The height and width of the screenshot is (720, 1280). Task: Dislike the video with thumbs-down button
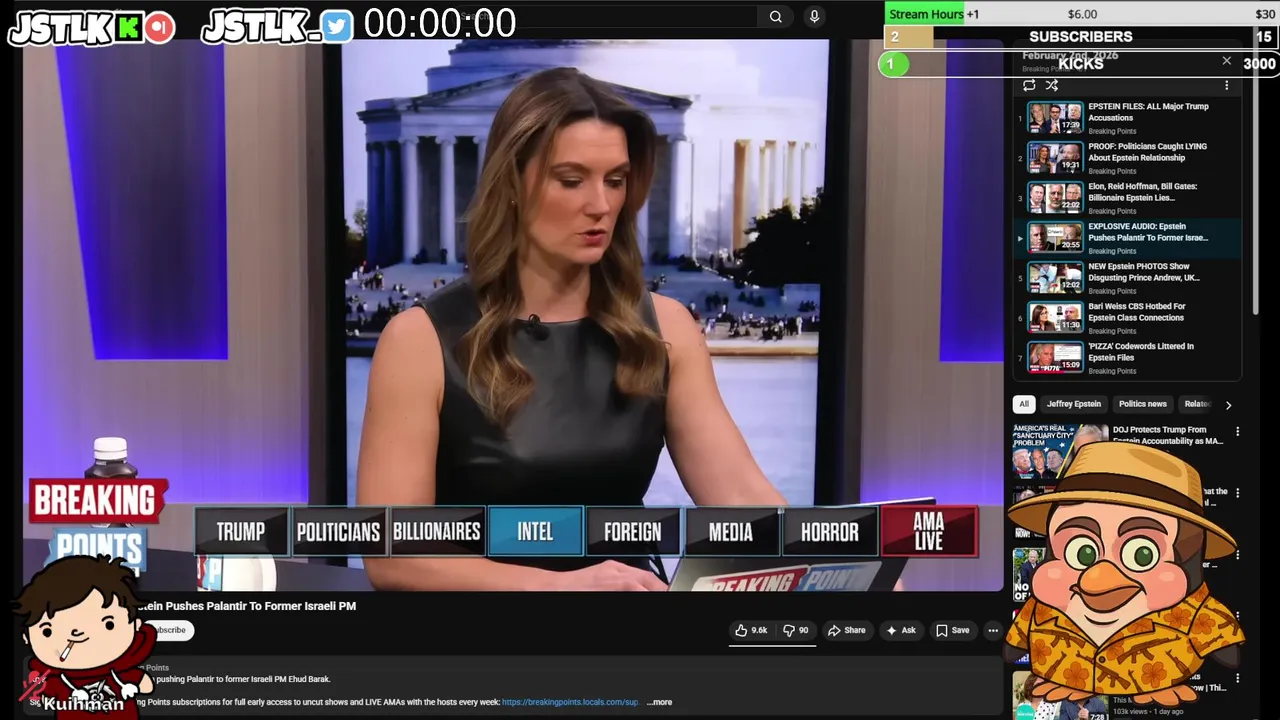point(796,630)
